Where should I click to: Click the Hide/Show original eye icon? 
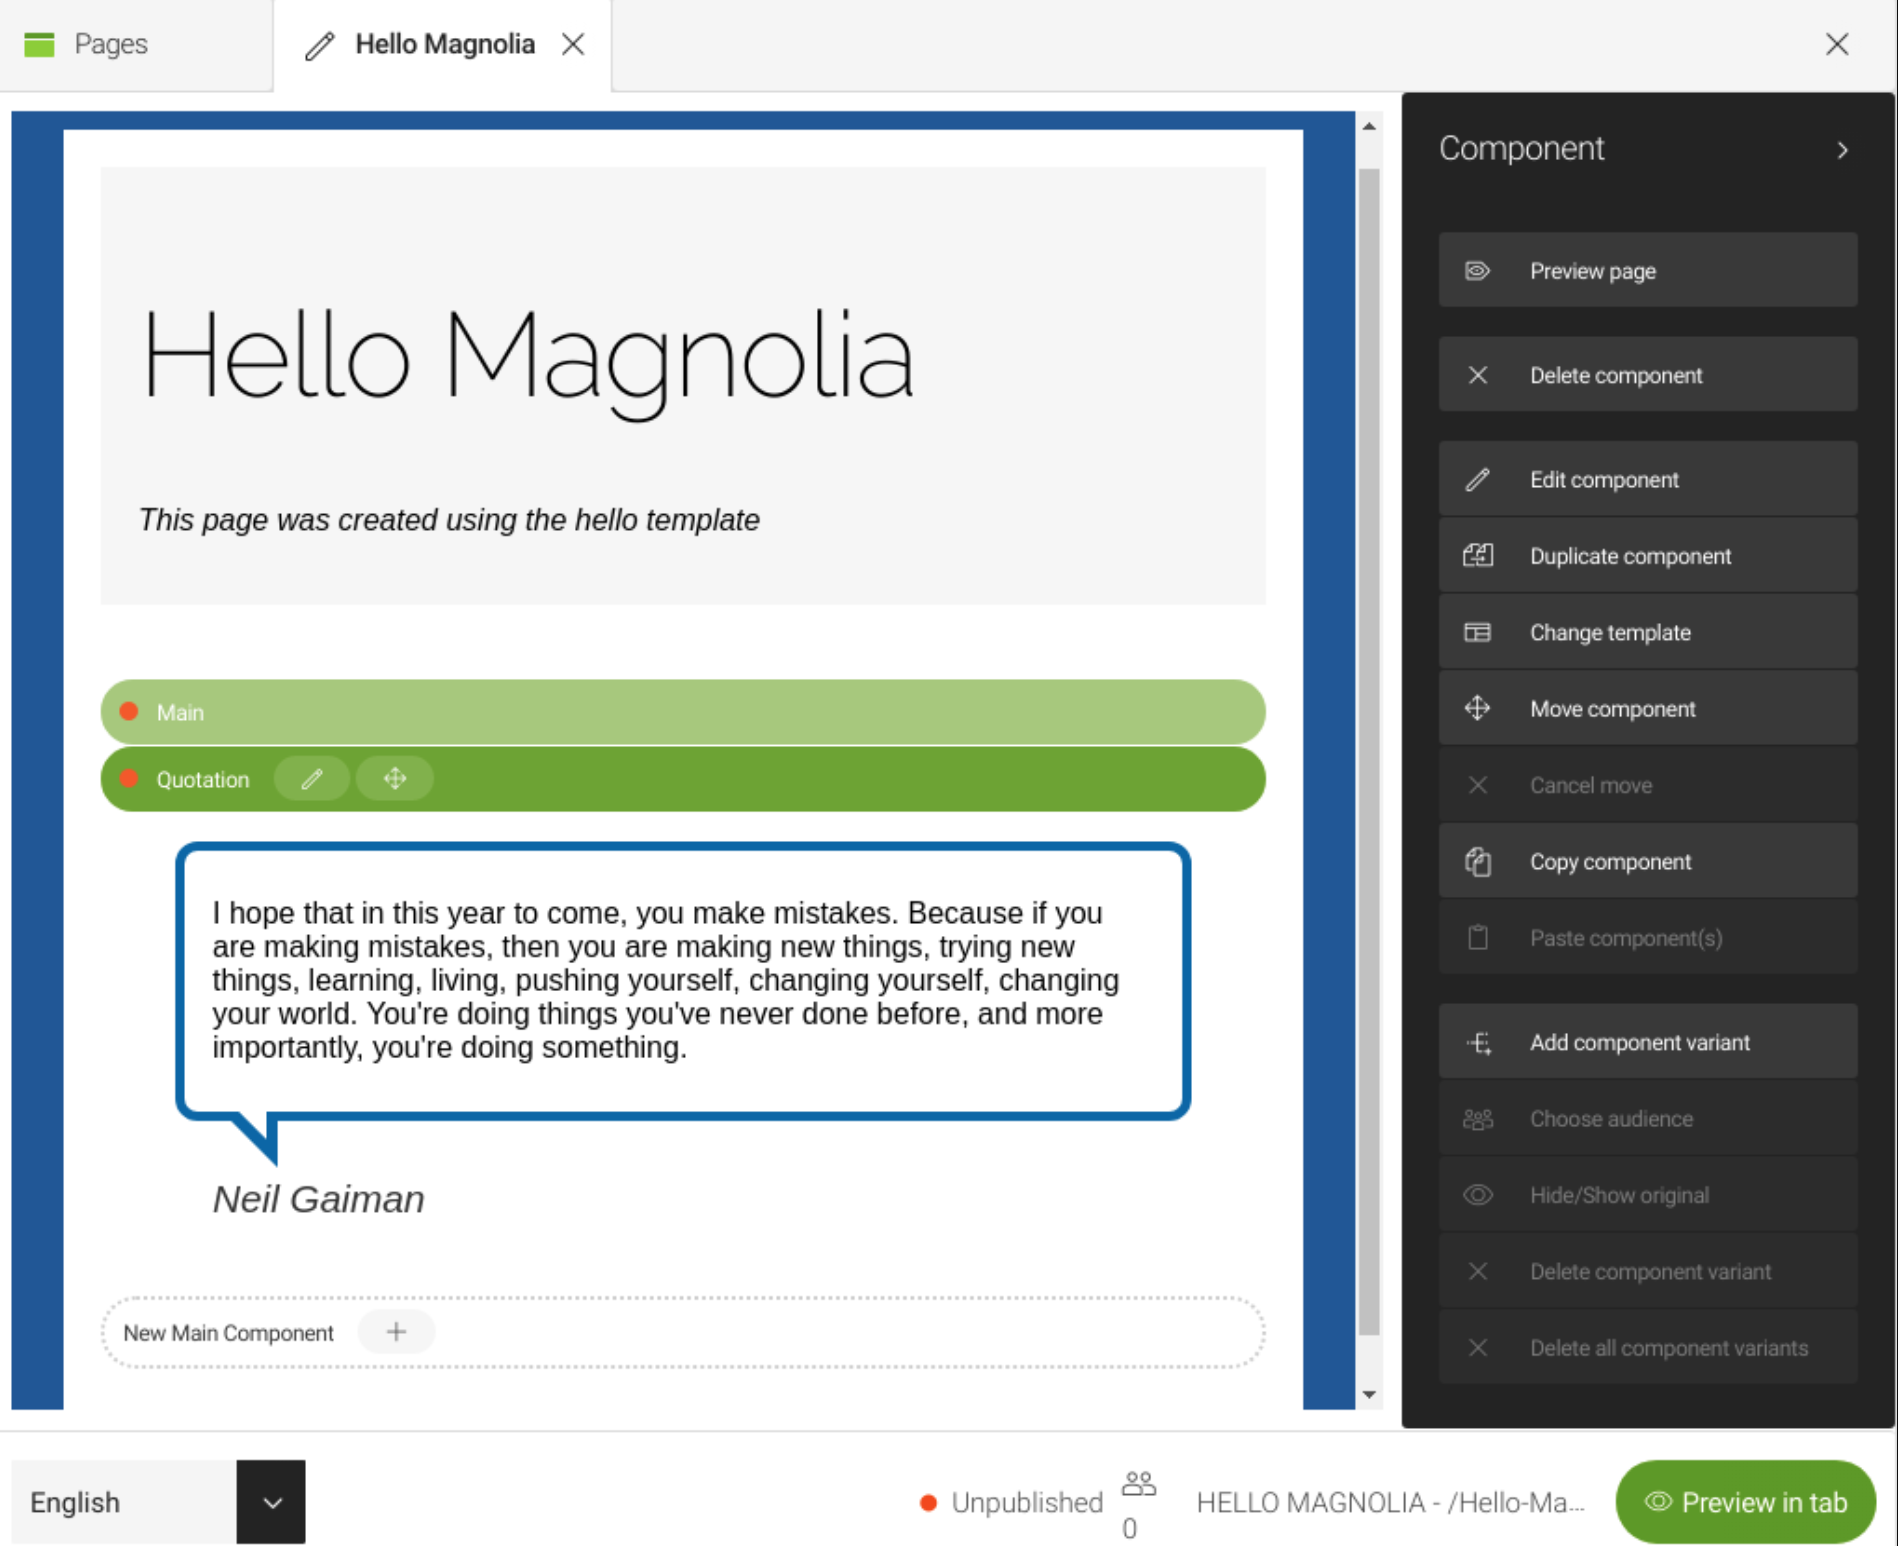1477,1195
